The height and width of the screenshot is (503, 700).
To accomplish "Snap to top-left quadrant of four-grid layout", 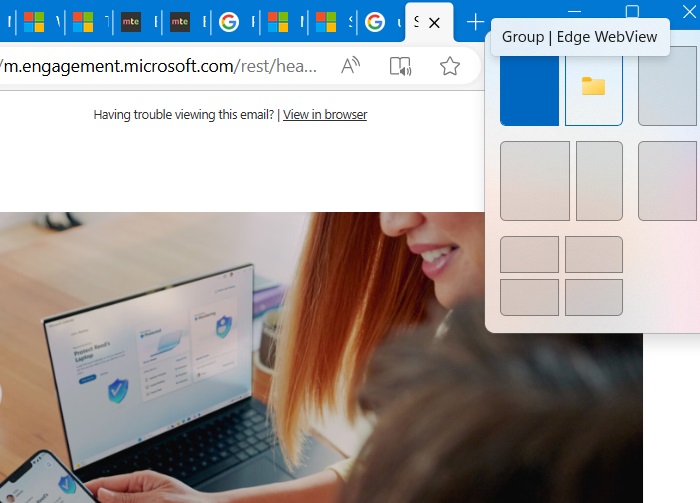I will coord(529,254).
